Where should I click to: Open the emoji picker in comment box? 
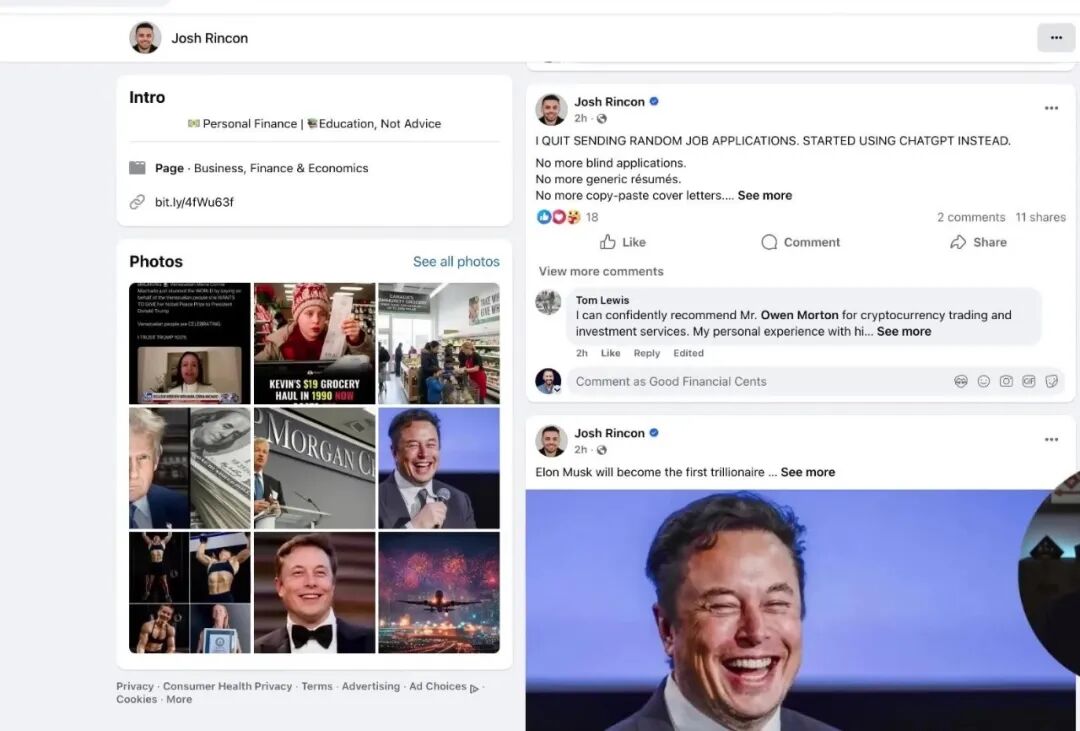click(984, 381)
